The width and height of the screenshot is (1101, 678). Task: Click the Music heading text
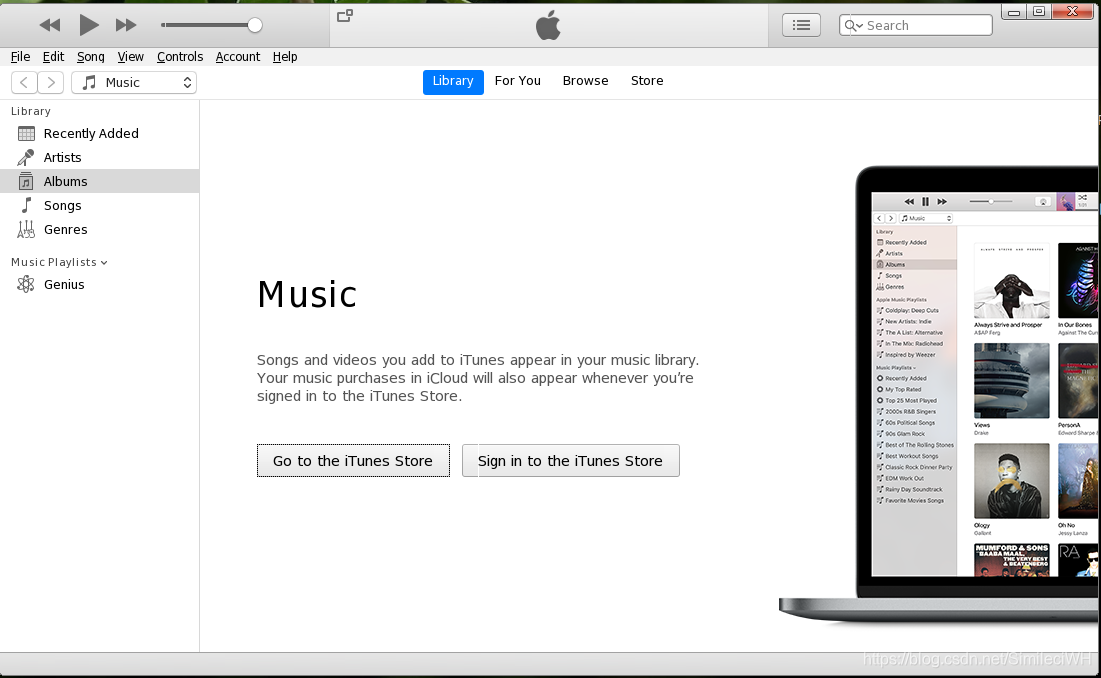click(x=307, y=294)
